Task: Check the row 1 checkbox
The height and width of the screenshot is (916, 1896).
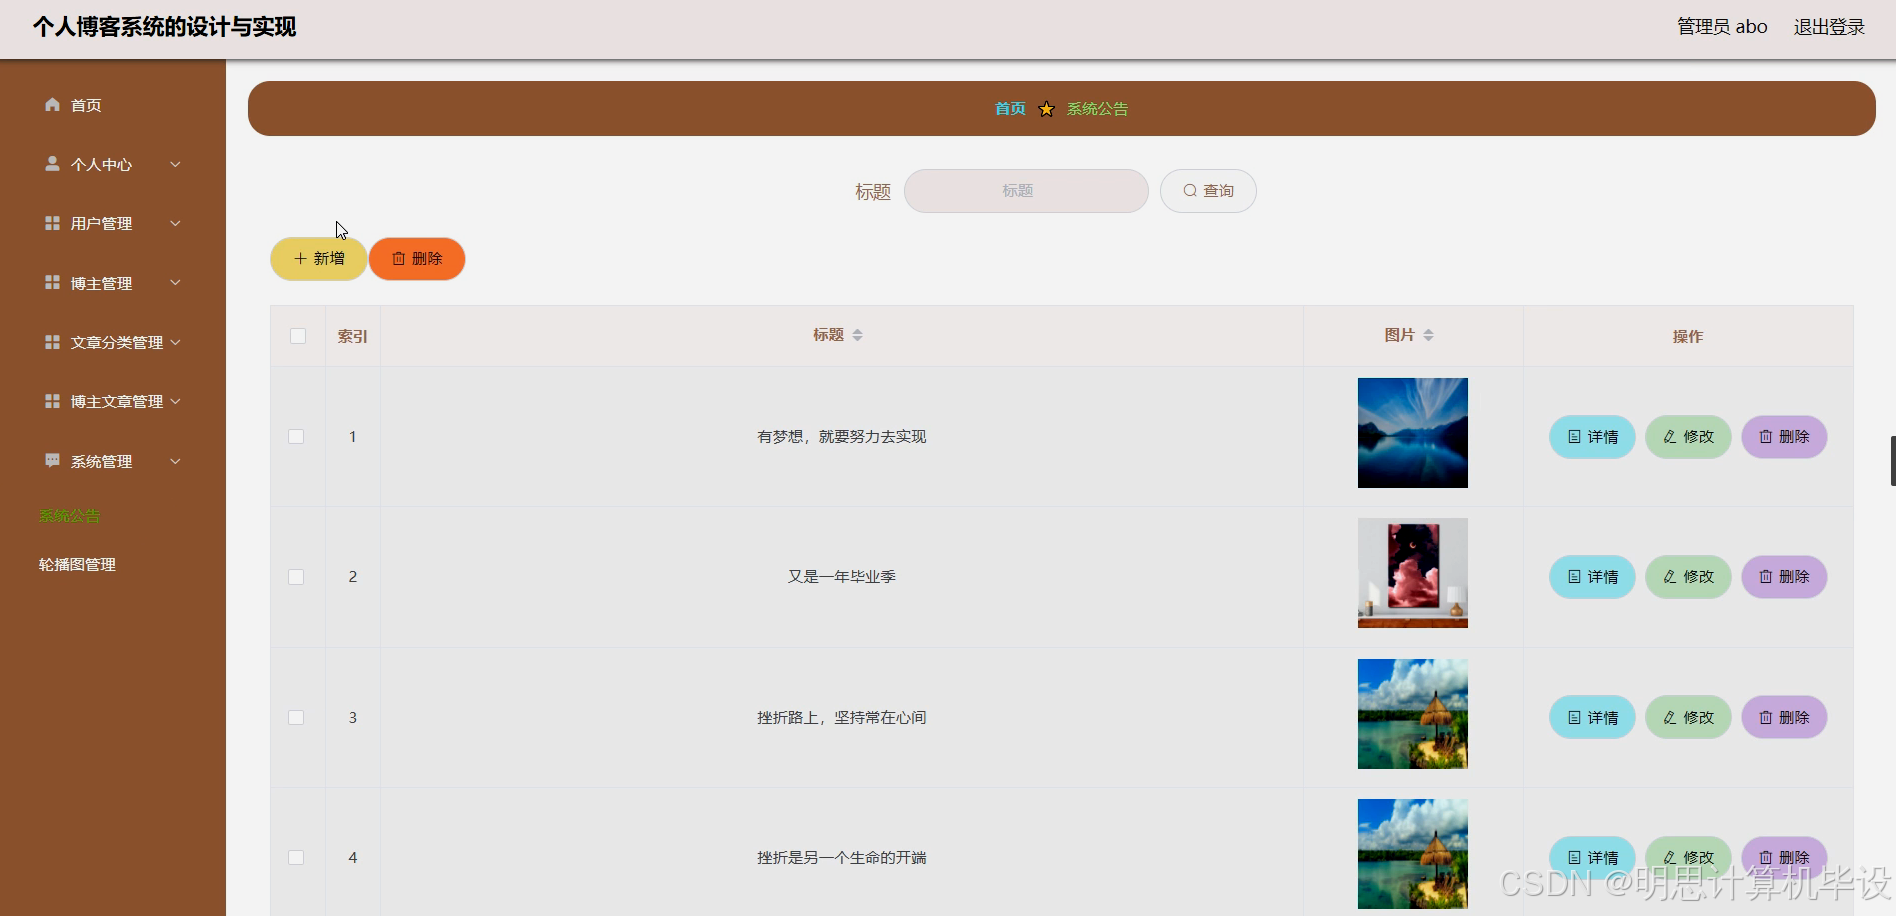Action: pos(296,437)
